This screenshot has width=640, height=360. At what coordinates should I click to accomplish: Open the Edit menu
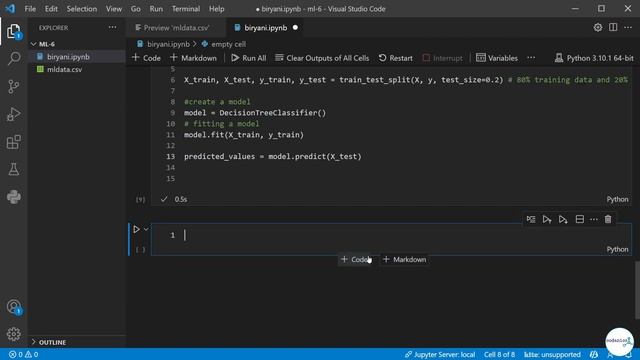coord(51,9)
